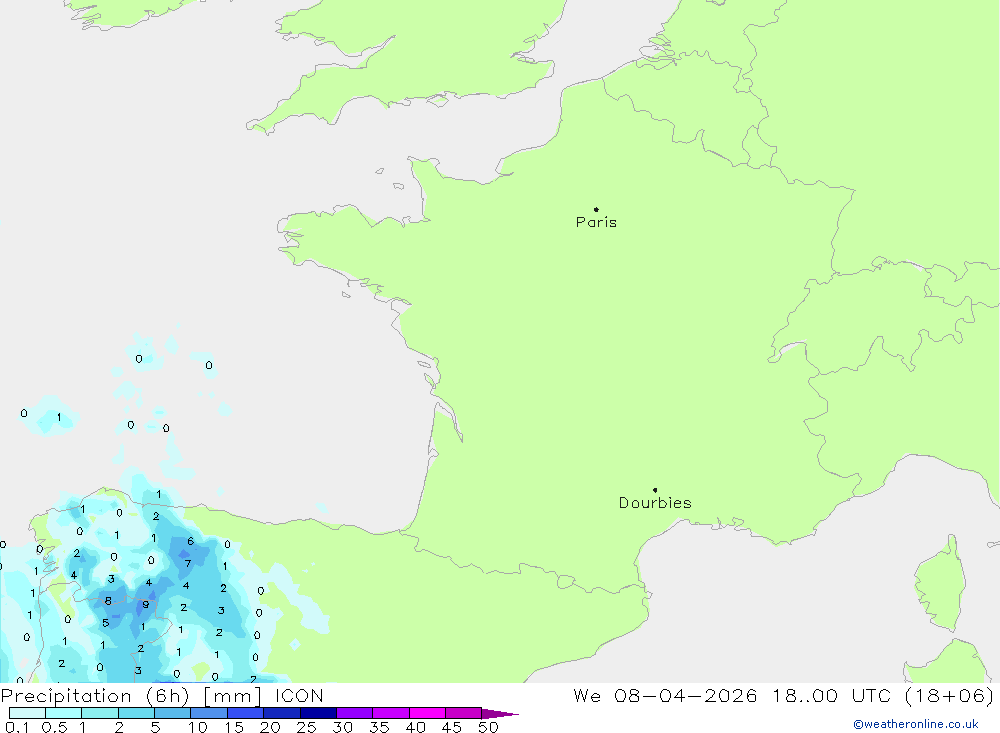
Task: Click the 'Precipitation (6h) [mm] ICON' title
Action: tap(162, 696)
